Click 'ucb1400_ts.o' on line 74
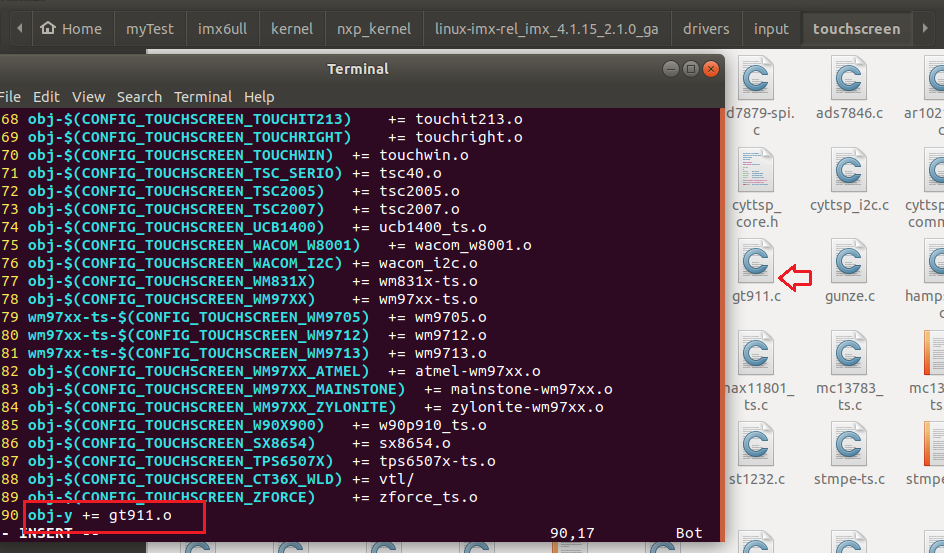Viewport: 944px width, 553px height. 433,227
